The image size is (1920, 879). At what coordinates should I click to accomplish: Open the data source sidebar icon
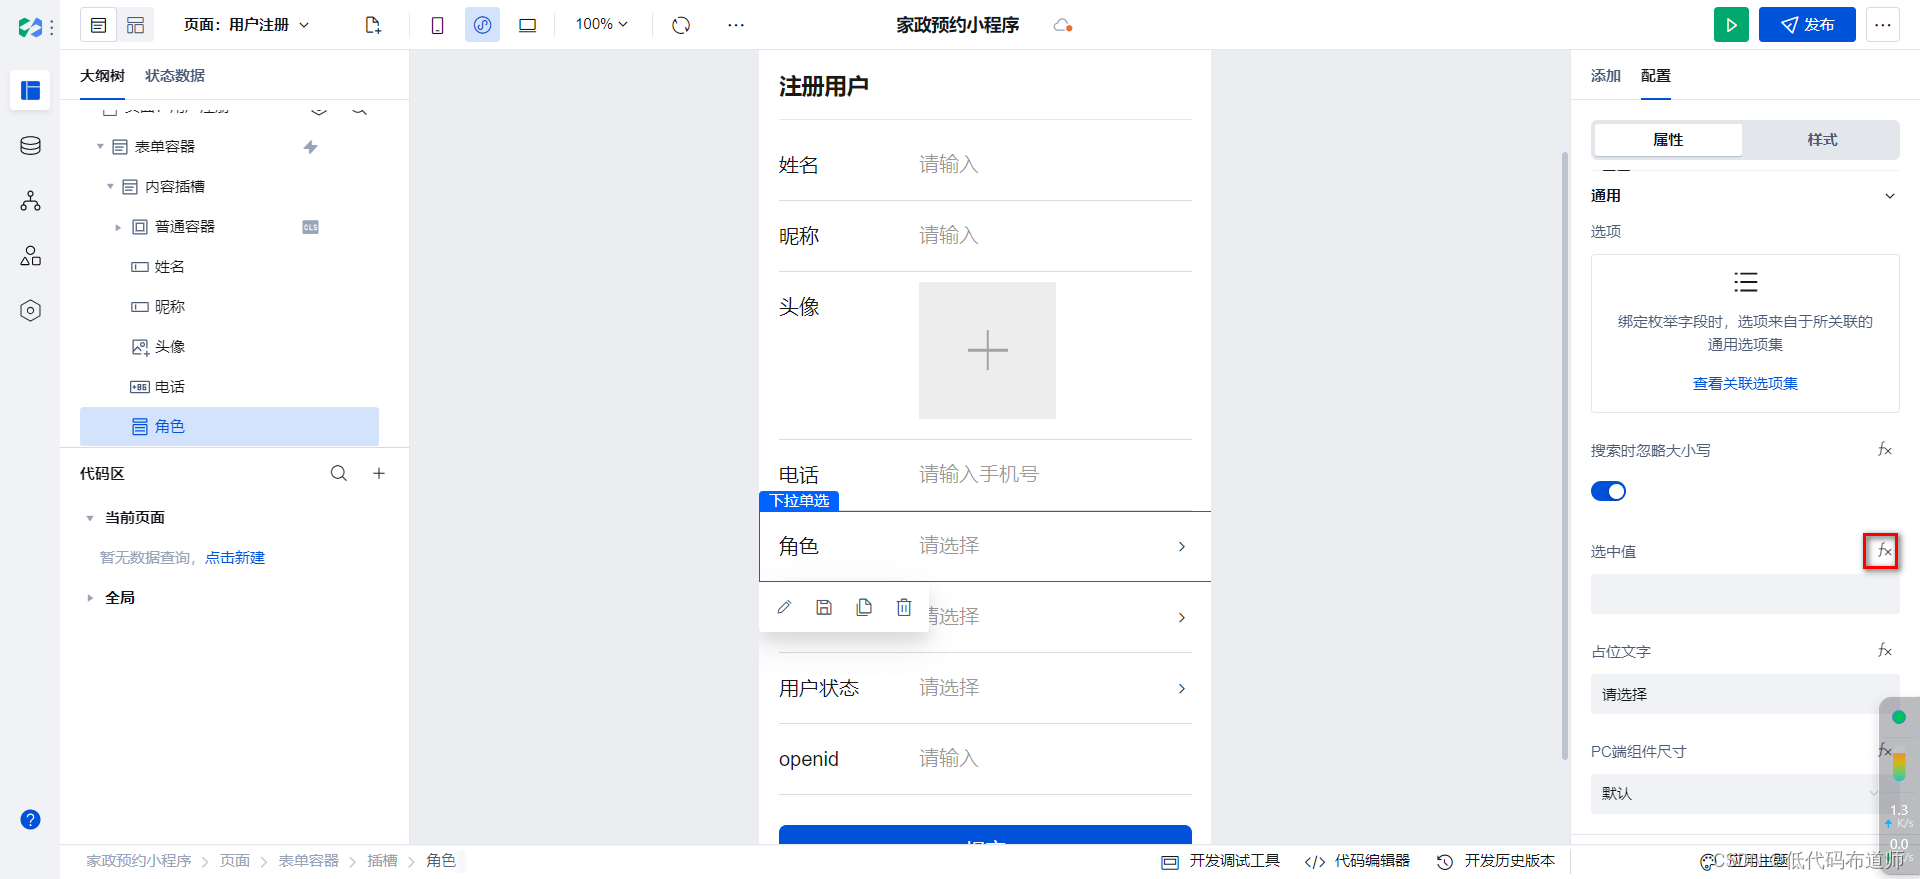31,146
